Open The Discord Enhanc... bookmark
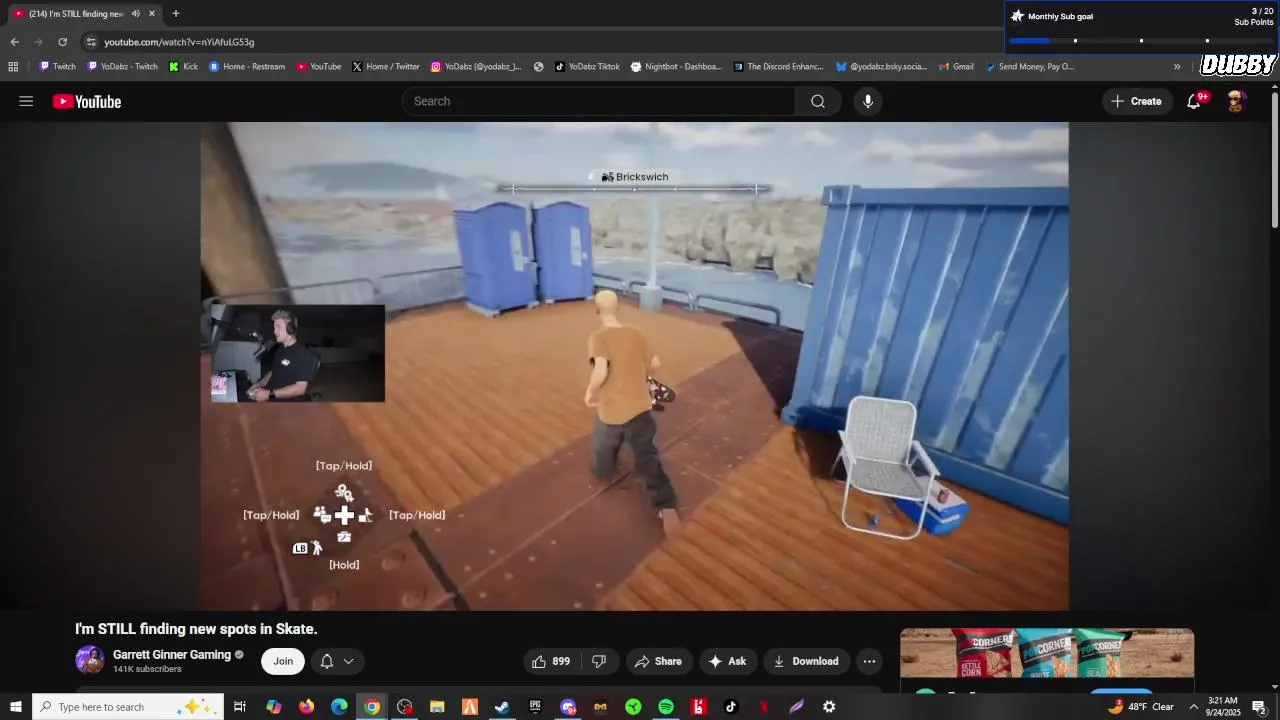This screenshot has width=1280, height=720. (x=779, y=67)
